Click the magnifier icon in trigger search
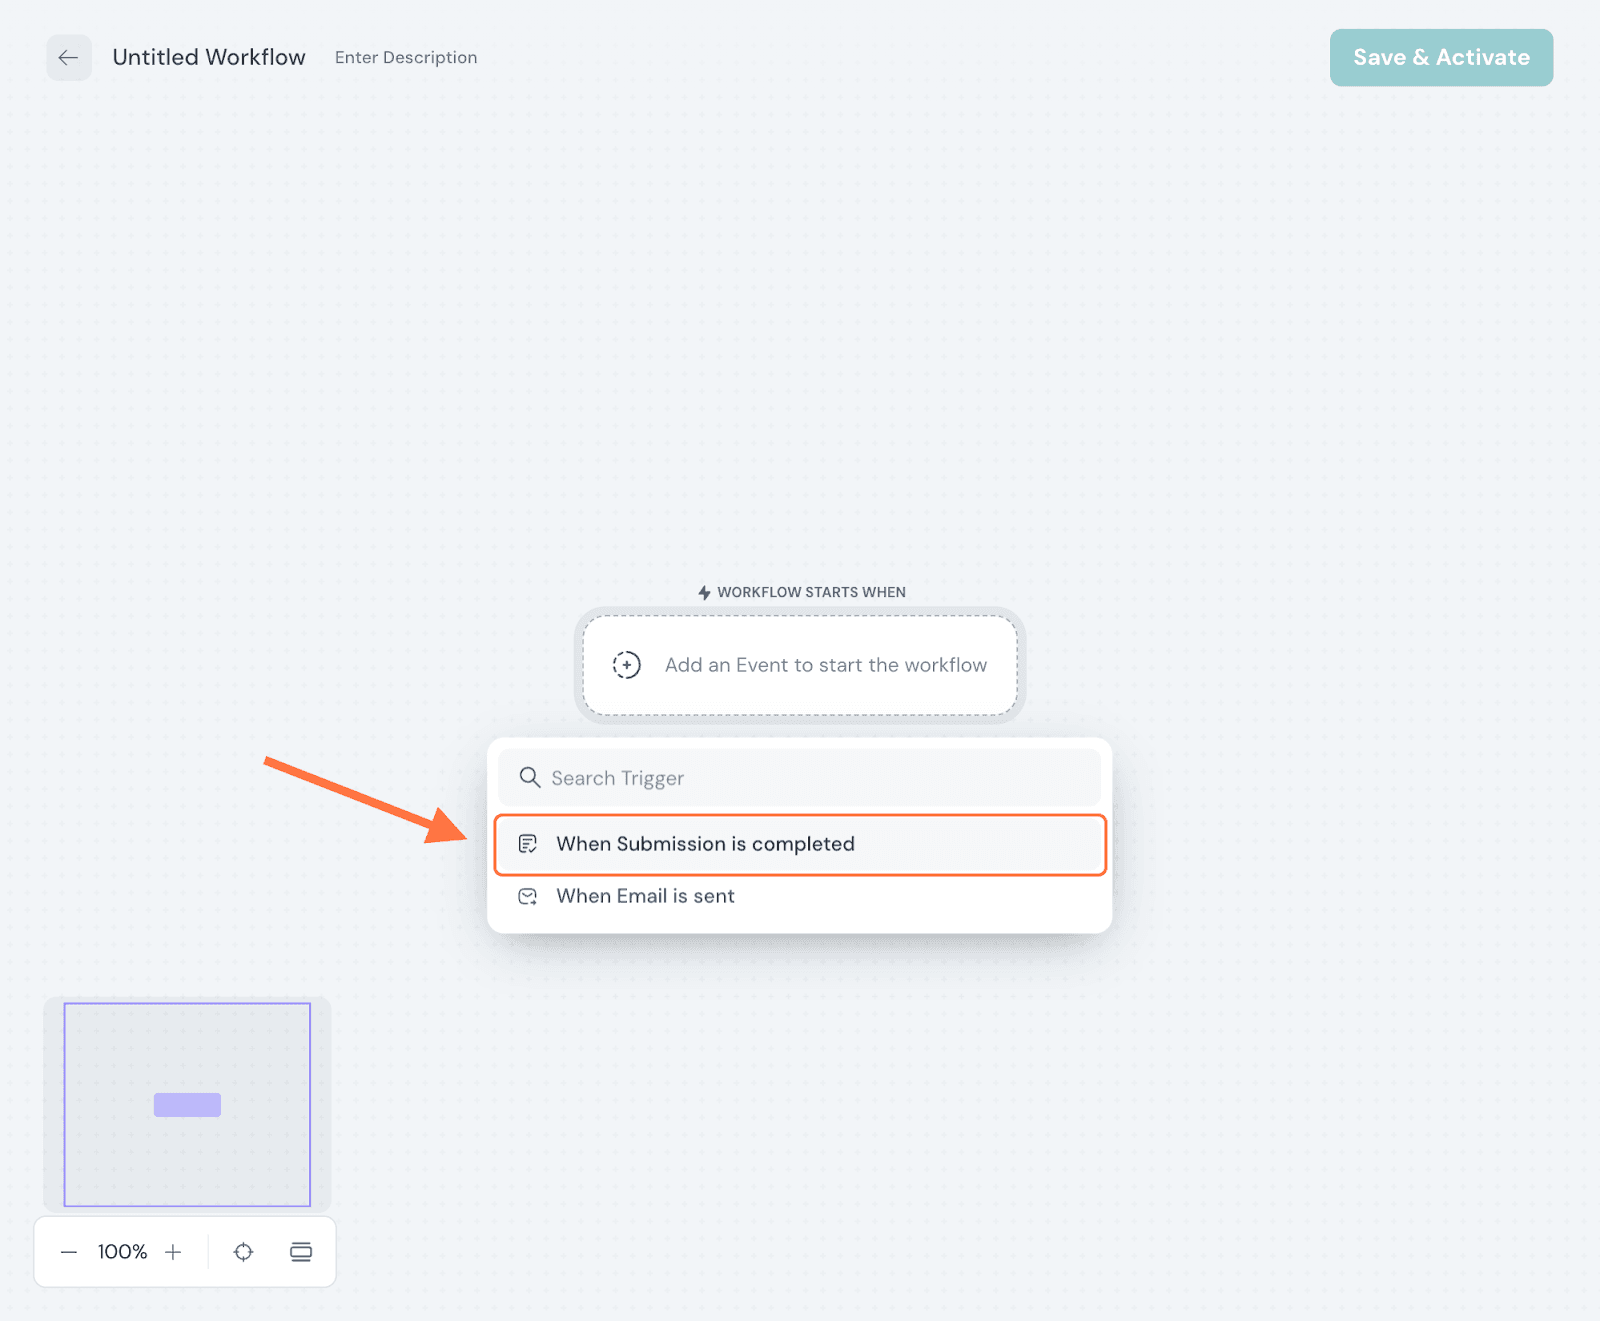Image resolution: width=1600 pixels, height=1321 pixels. (x=529, y=778)
